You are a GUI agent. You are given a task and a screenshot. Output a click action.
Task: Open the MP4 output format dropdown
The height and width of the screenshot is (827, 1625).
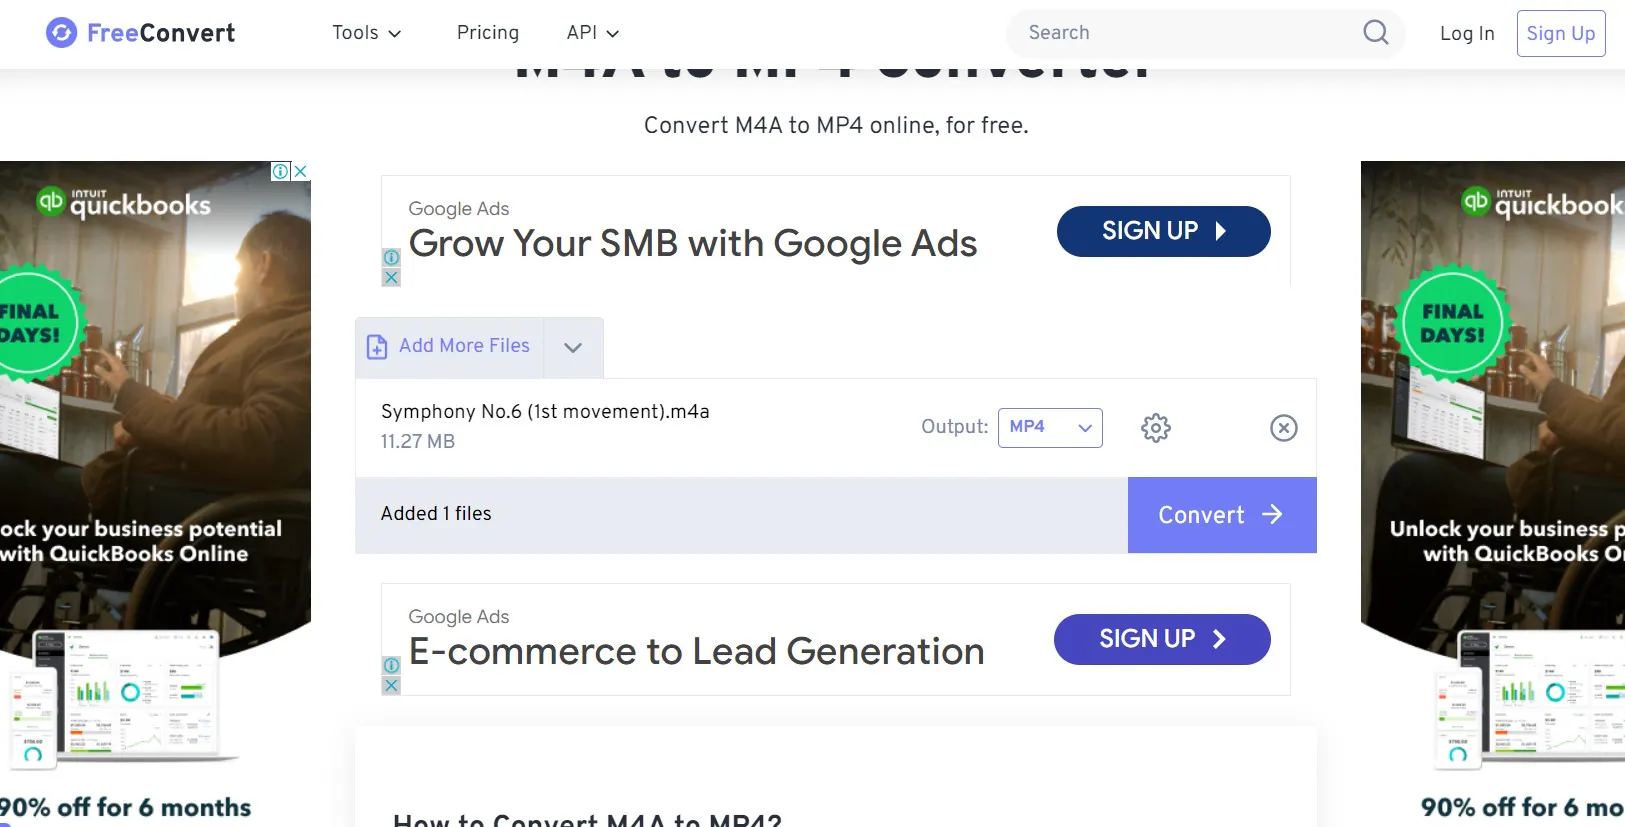coord(1050,427)
